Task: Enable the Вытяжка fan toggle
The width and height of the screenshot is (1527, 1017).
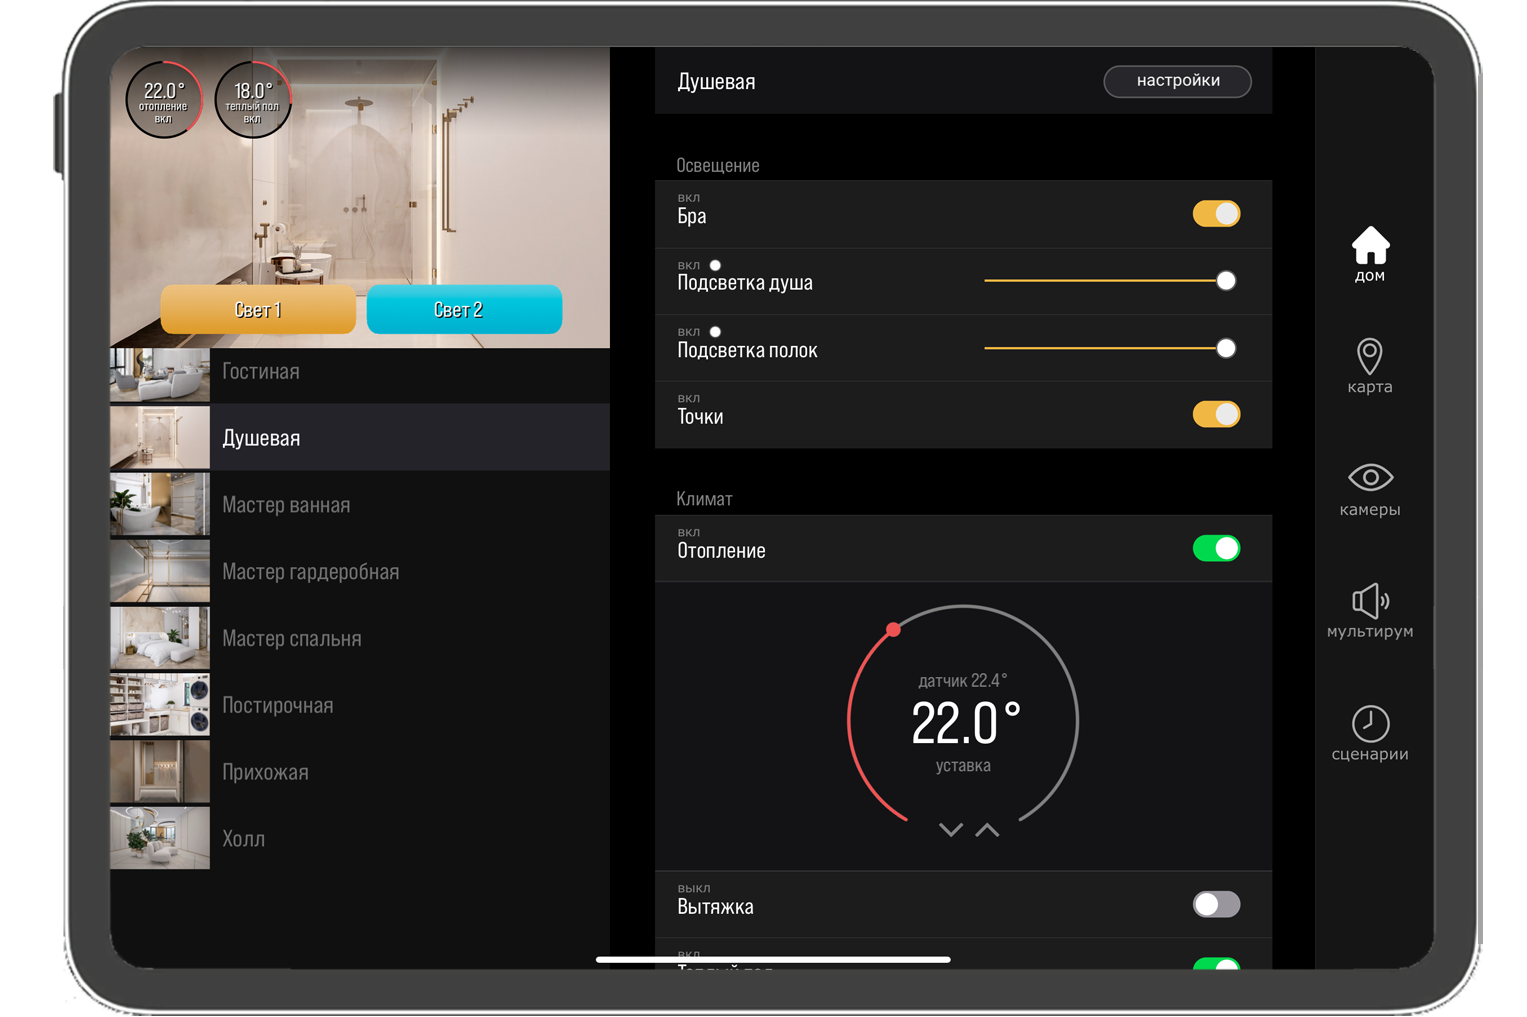Action: (x=1216, y=904)
